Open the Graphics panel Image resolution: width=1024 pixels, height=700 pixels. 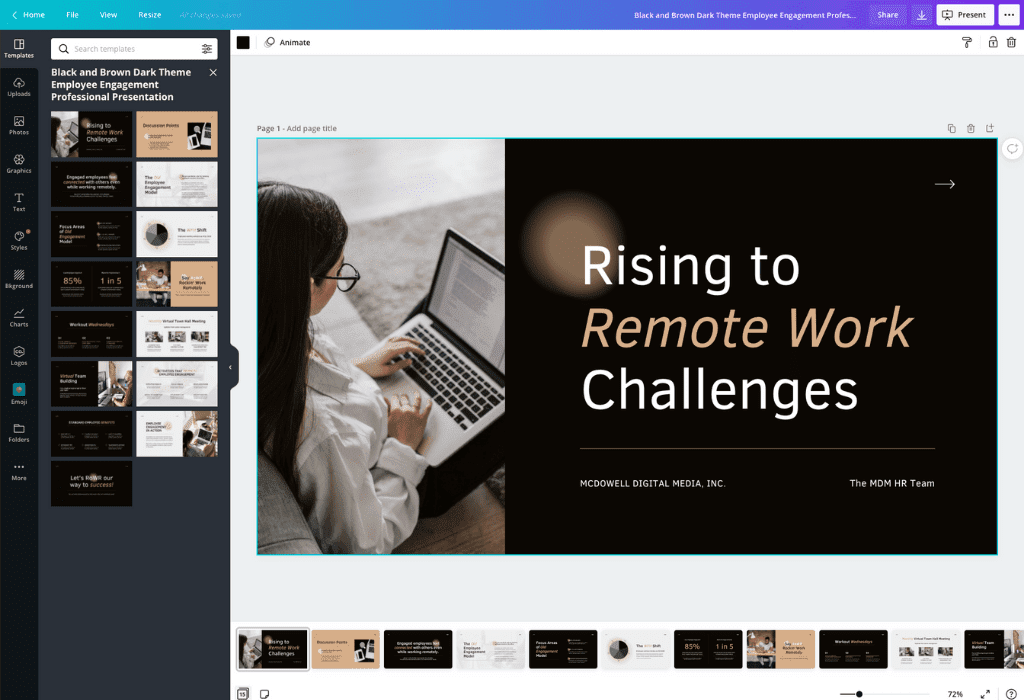(19, 165)
